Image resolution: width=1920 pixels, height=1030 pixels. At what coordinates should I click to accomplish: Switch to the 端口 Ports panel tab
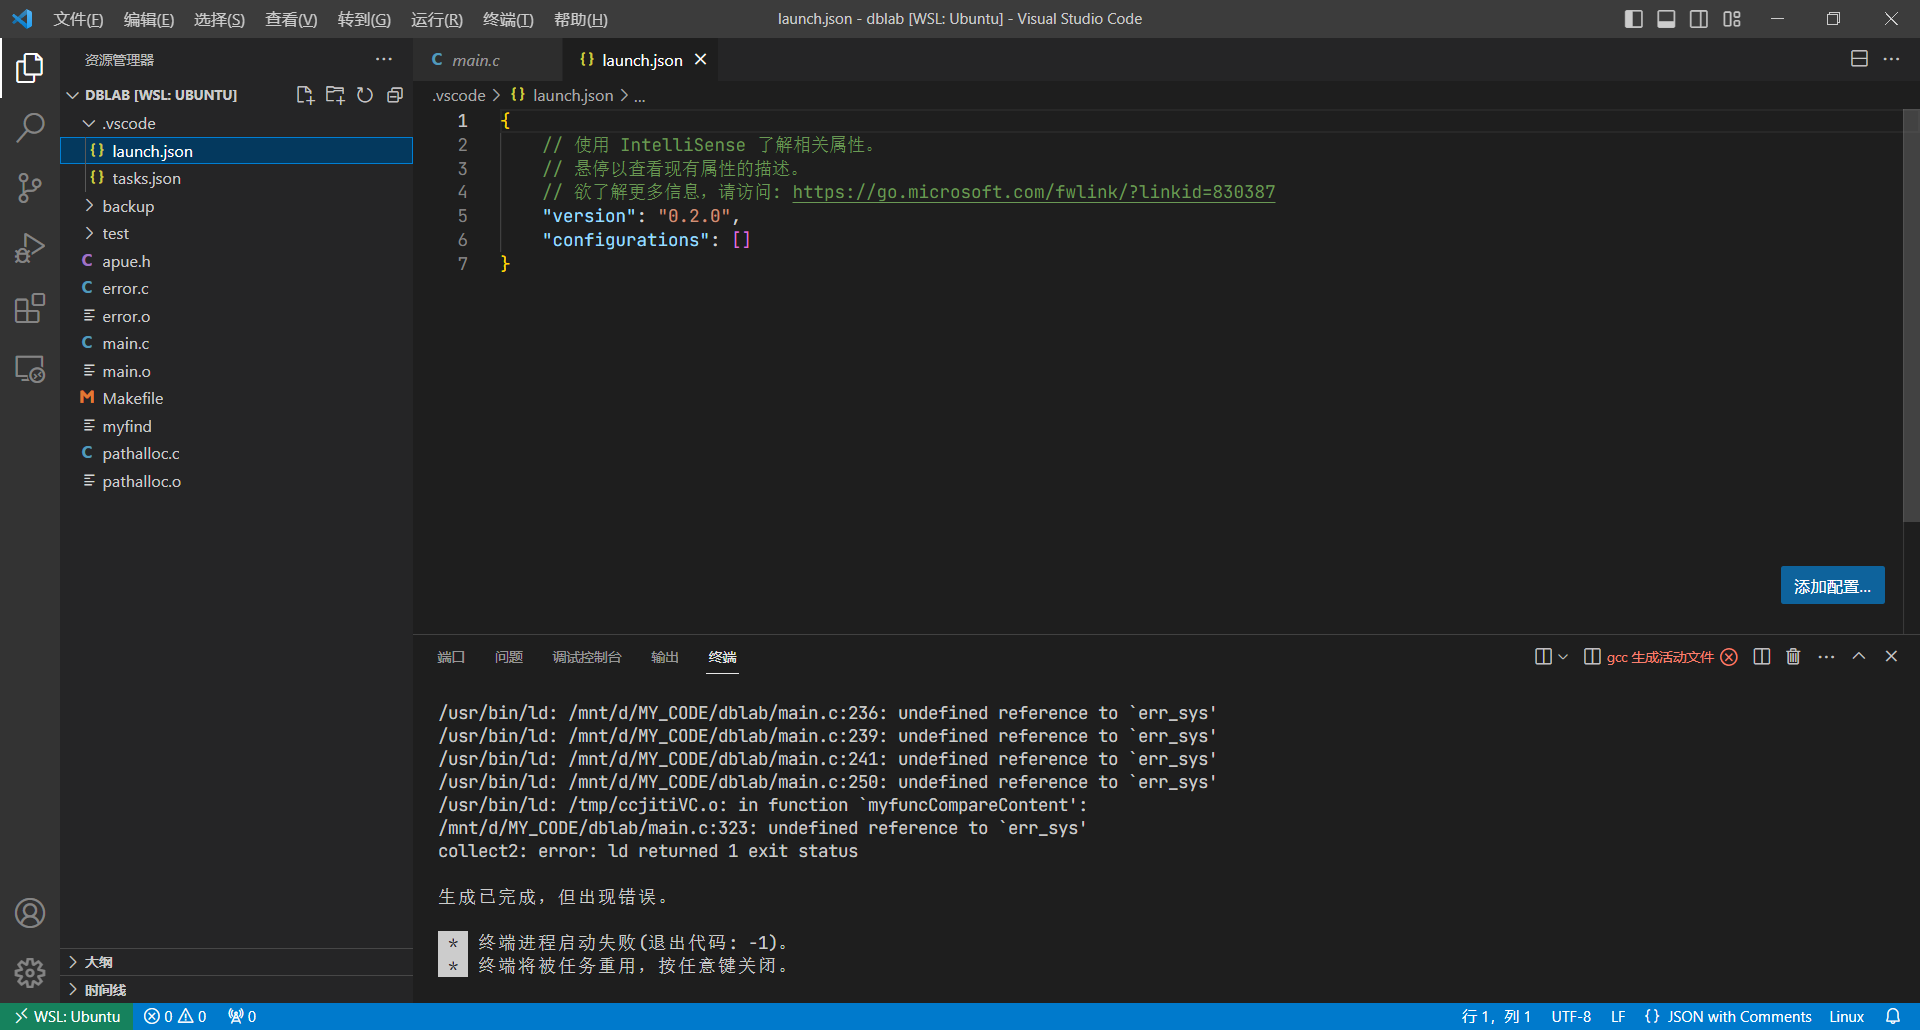click(x=451, y=657)
